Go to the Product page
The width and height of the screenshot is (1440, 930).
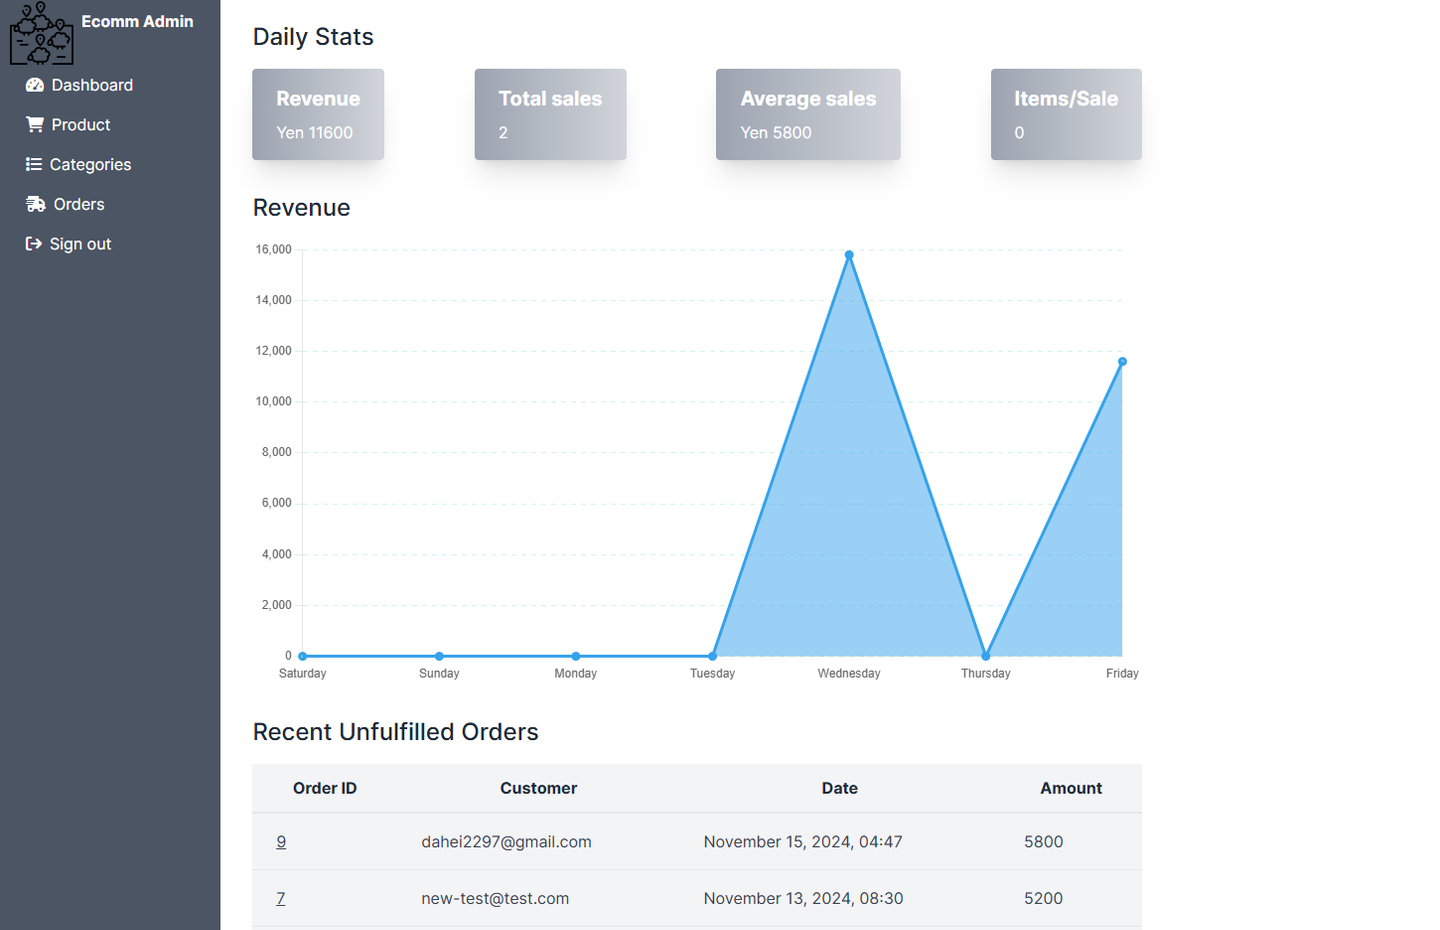pos(68,125)
